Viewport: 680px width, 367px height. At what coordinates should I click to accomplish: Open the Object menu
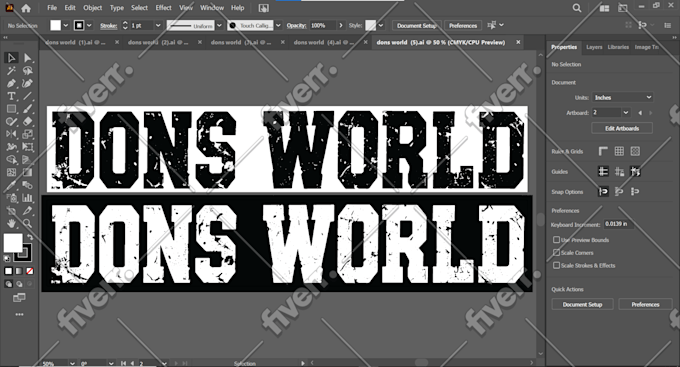pyautogui.click(x=92, y=8)
